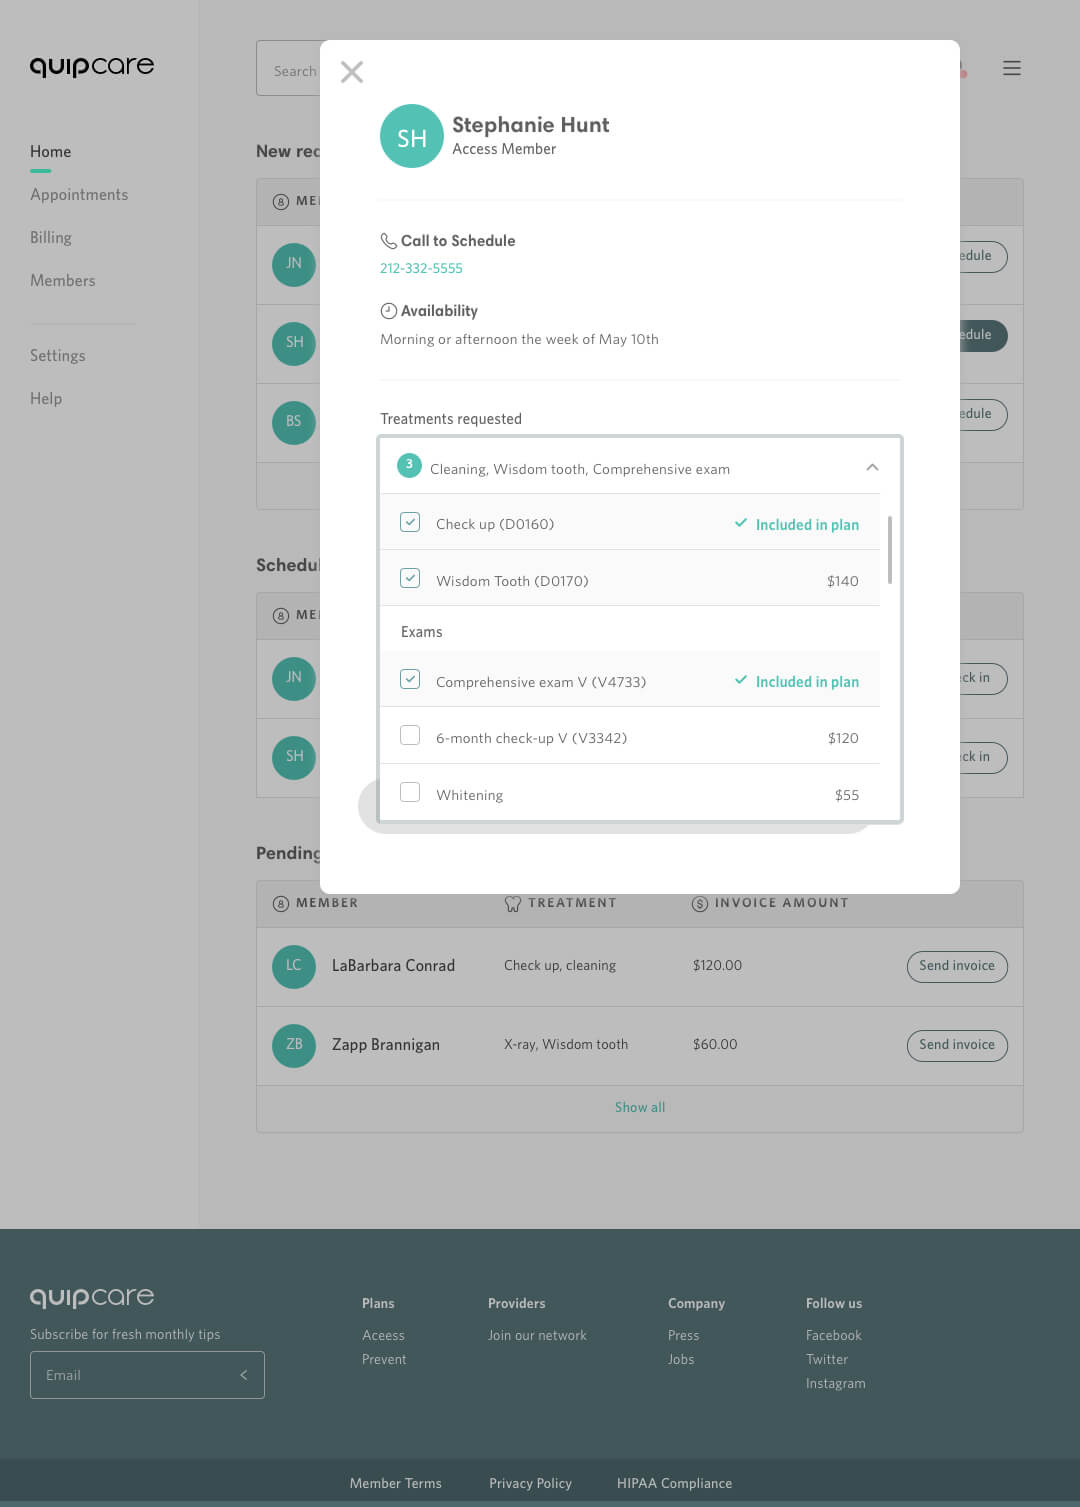
Task: Send invoice to Zapp Brannigan
Action: [957, 1045]
